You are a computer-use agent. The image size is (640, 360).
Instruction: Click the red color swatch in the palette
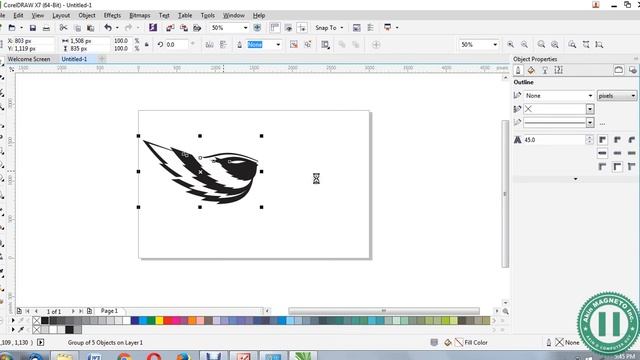[x=168, y=320]
